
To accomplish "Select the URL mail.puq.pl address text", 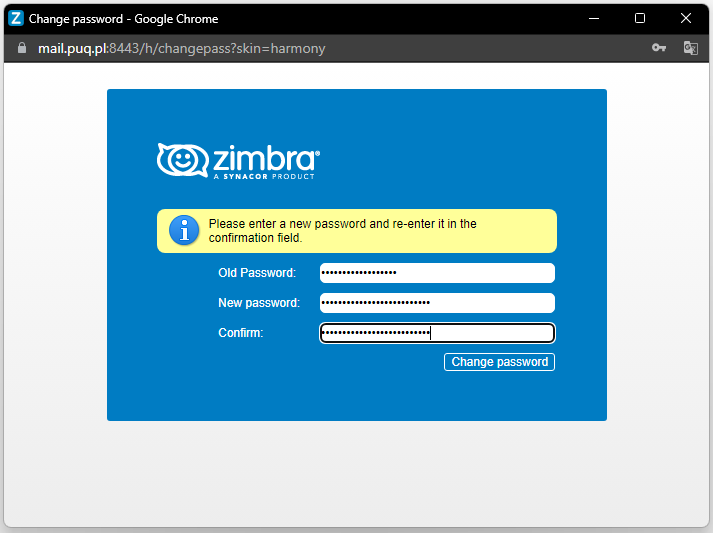I will pos(181,48).
